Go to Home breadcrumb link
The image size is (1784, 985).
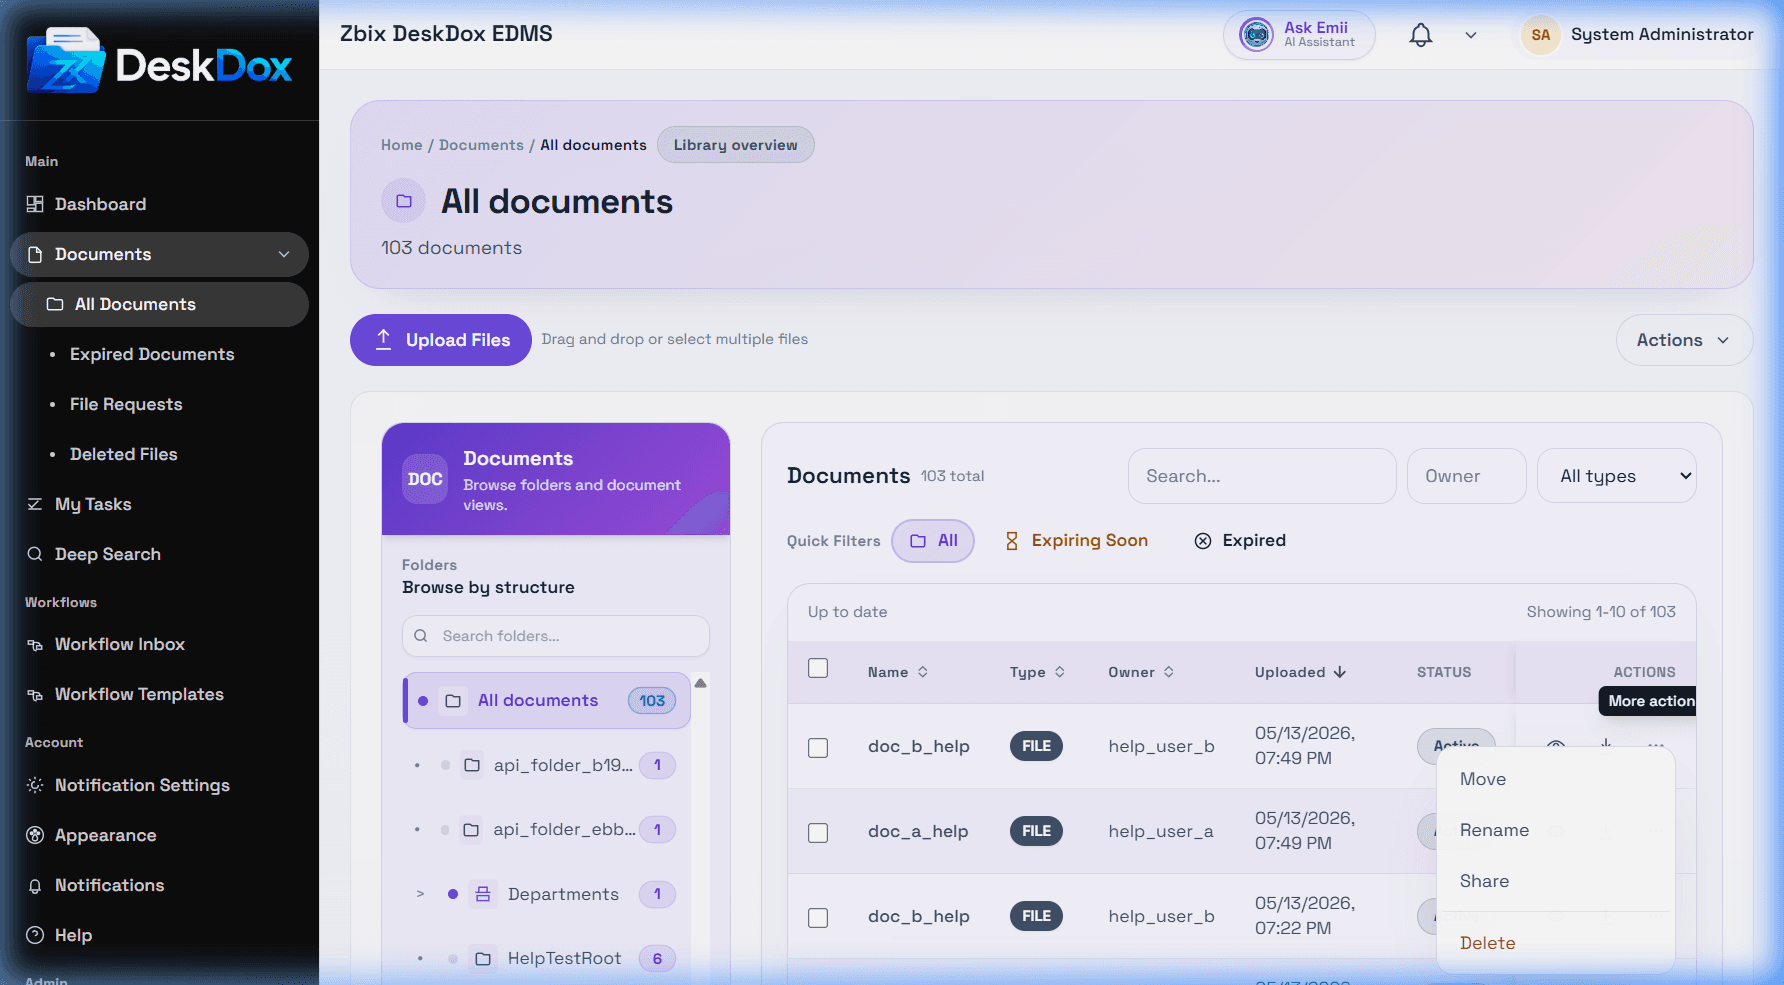point(402,145)
